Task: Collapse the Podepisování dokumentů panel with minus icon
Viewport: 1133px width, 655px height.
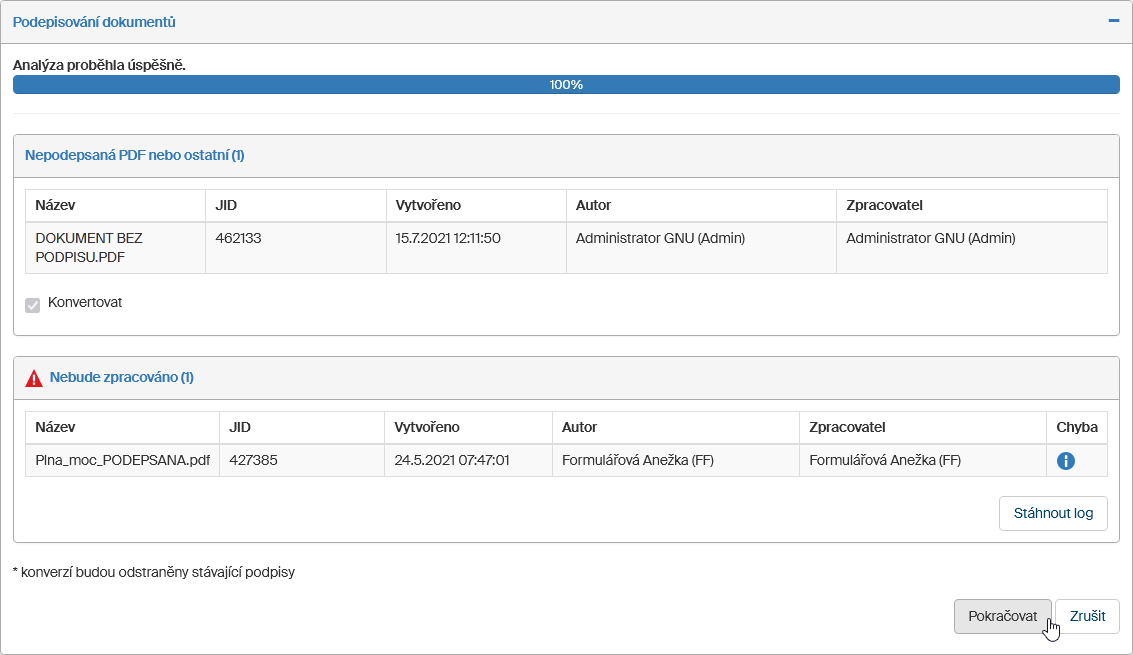Action: coord(1113,21)
